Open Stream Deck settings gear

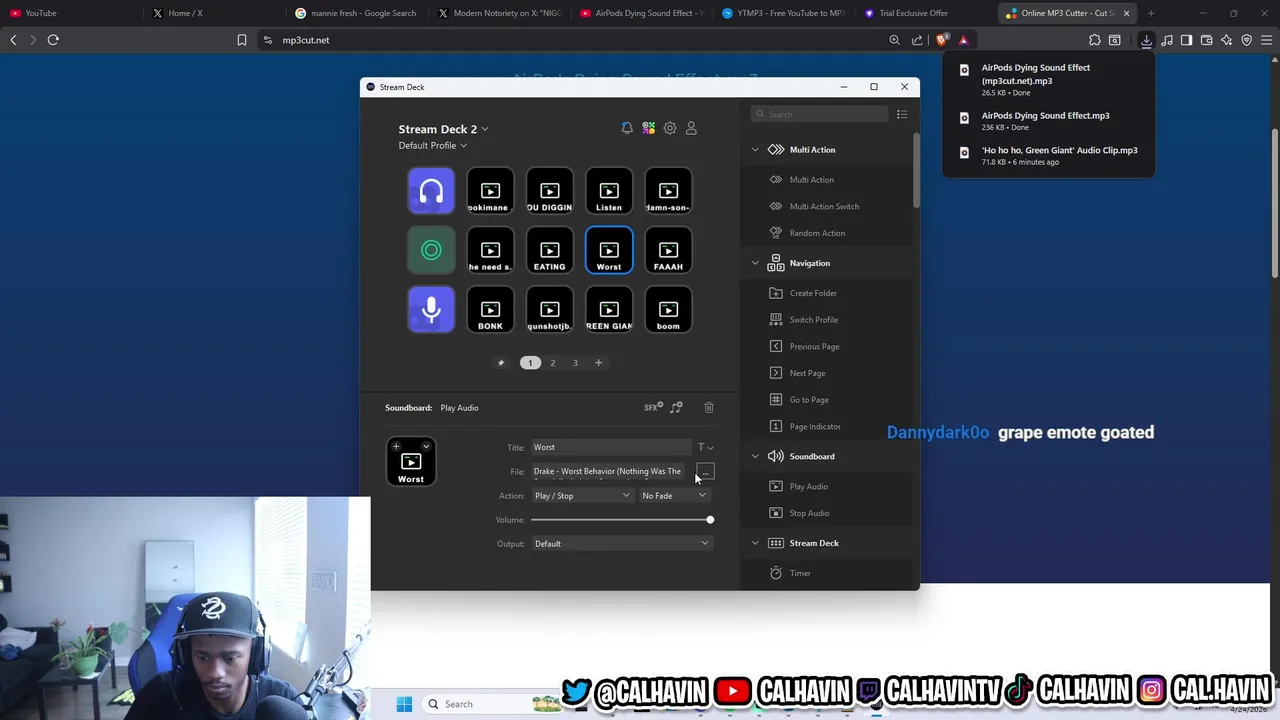[x=670, y=128]
